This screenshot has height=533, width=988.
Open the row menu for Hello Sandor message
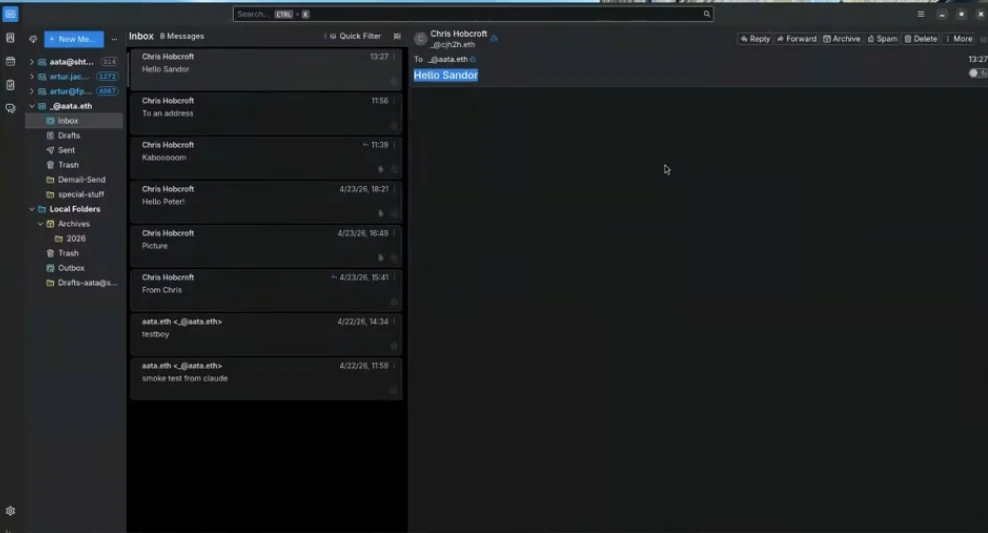point(394,57)
